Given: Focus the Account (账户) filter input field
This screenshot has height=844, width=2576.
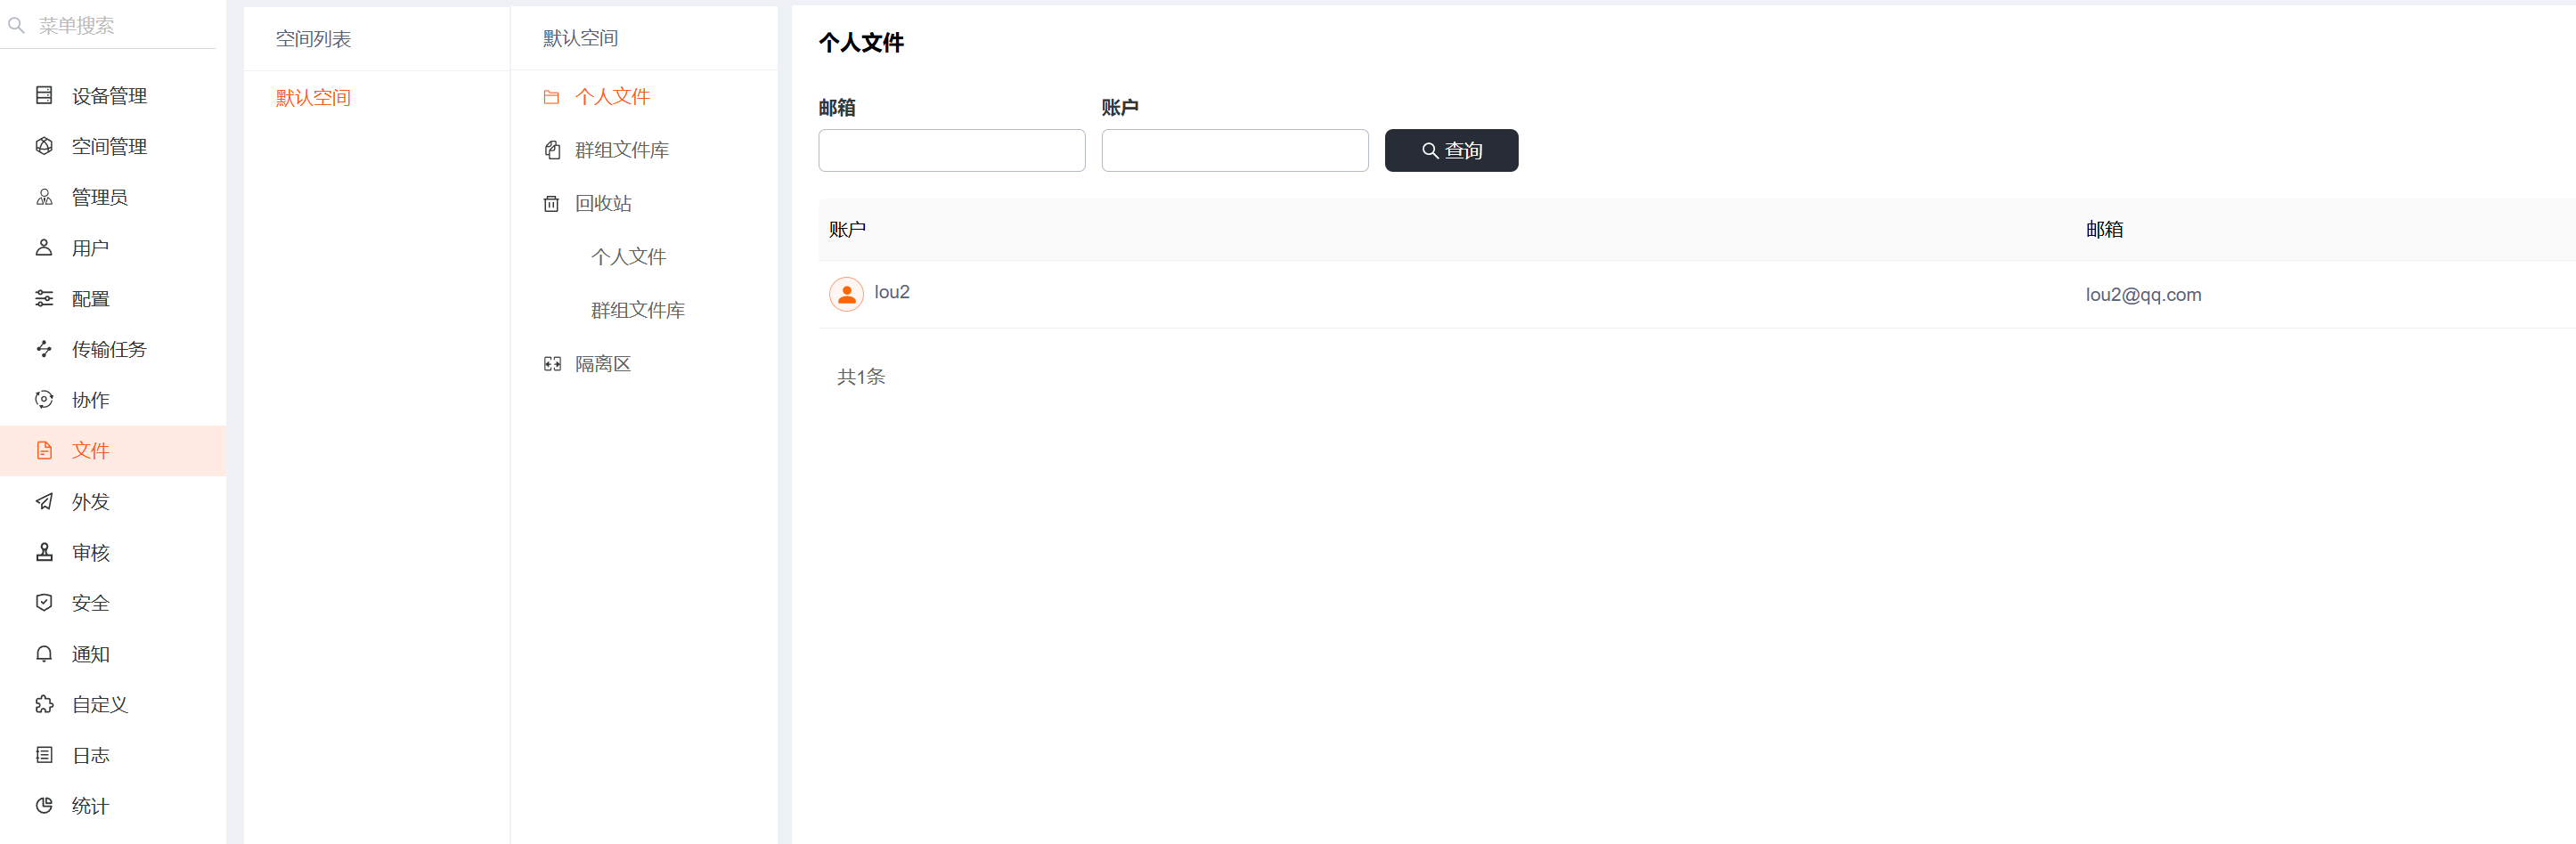Looking at the screenshot, I should (x=1234, y=151).
